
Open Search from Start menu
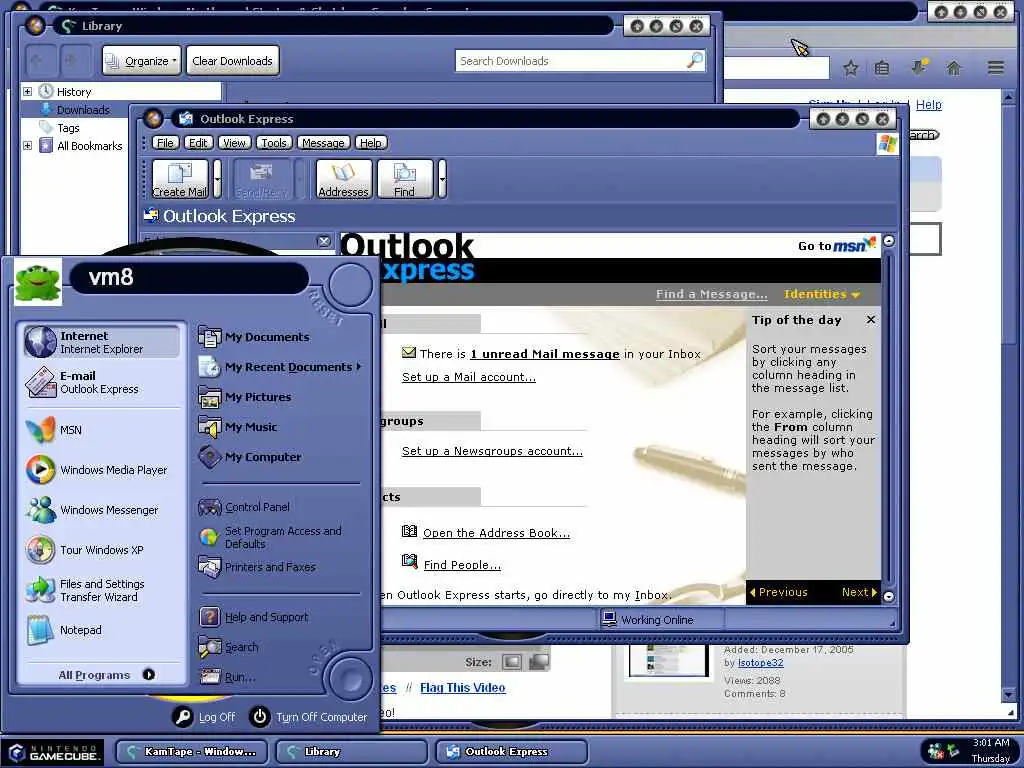[229, 647]
